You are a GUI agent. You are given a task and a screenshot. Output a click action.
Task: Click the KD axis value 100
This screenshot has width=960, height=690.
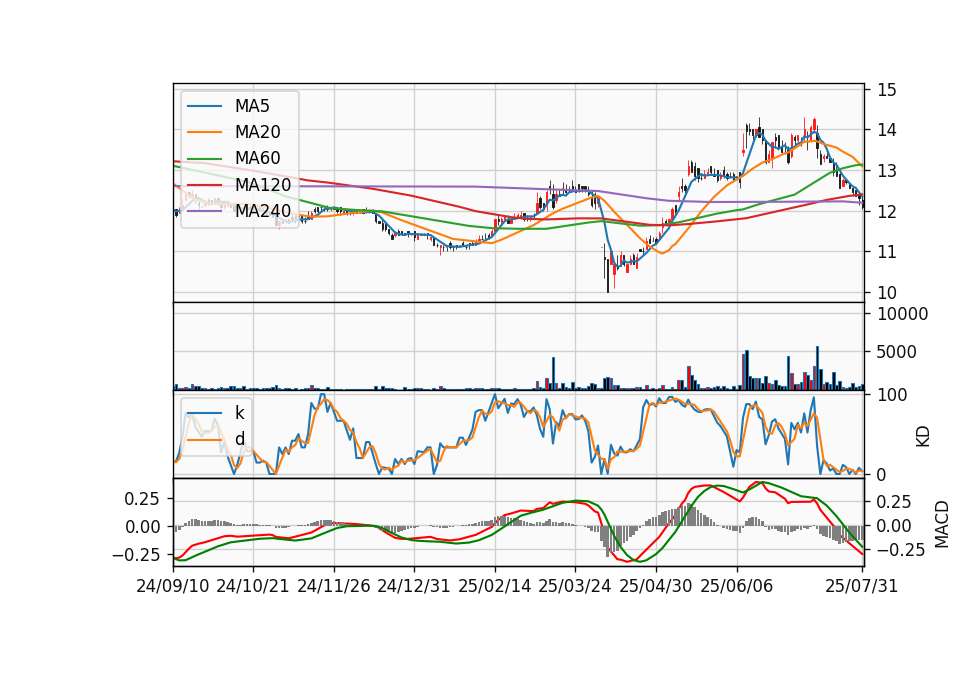click(892, 395)
